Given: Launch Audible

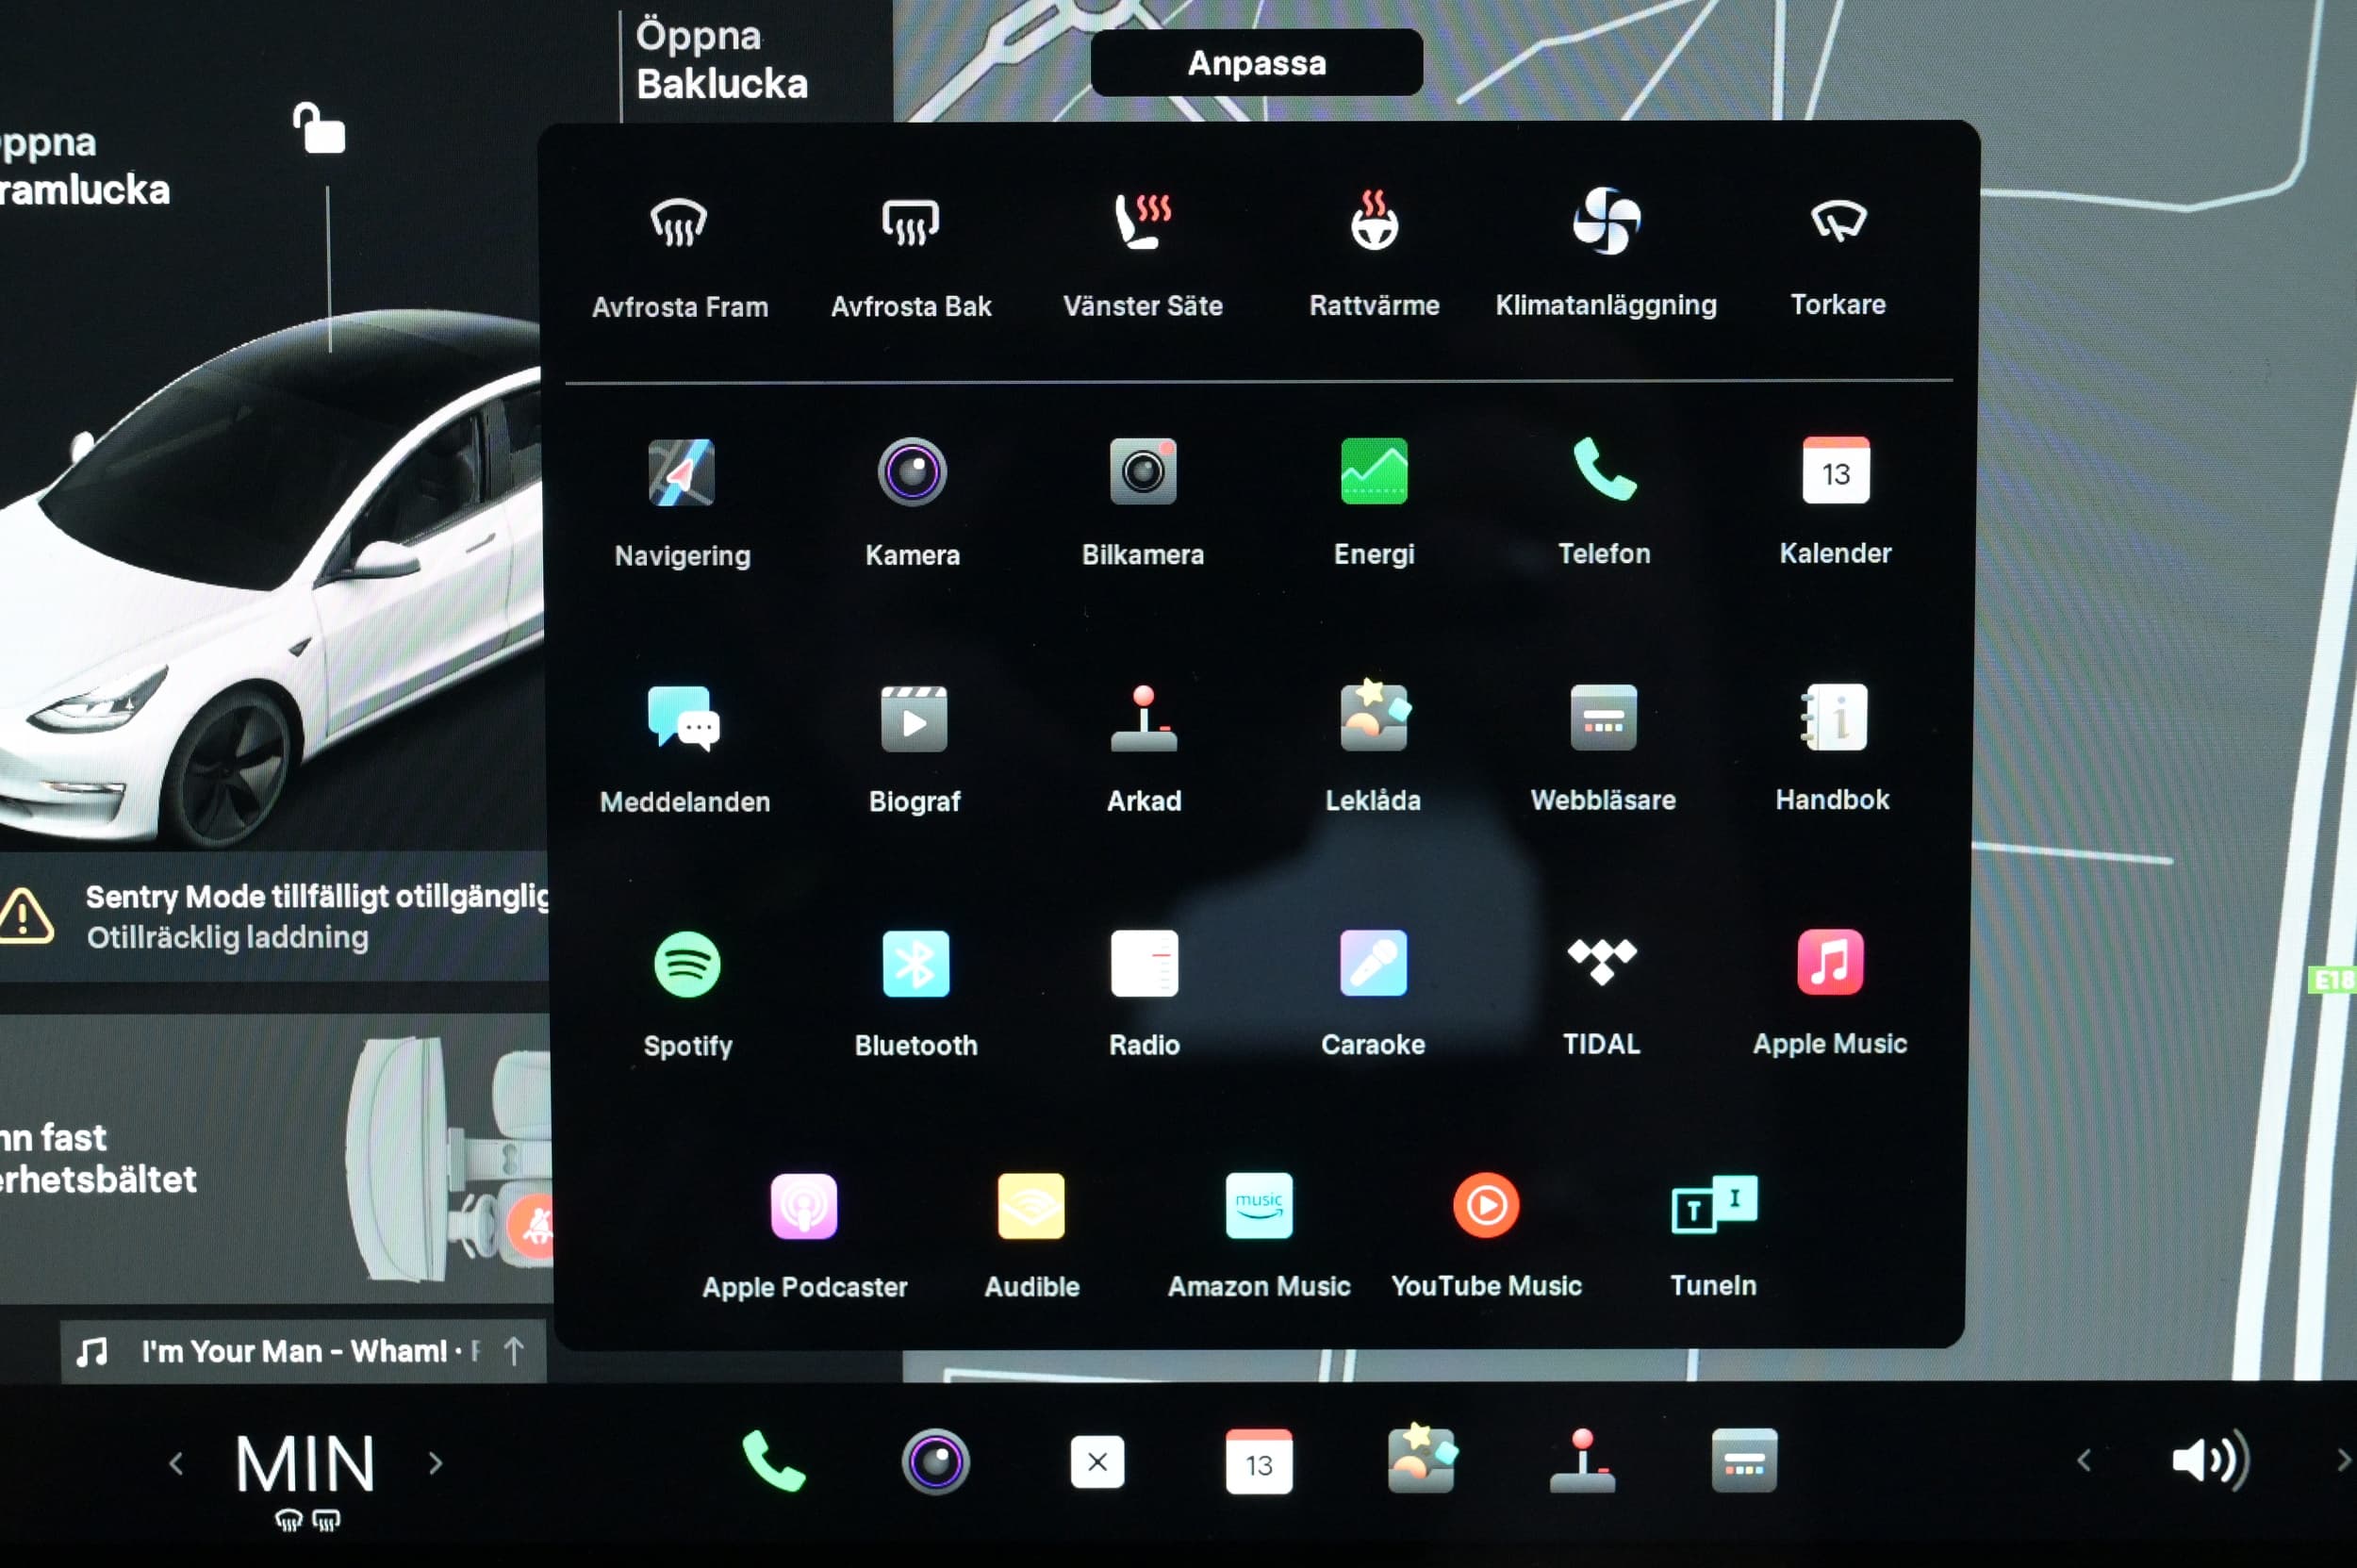Looking at the screenshot, I should click(x=1031, y=1238).
